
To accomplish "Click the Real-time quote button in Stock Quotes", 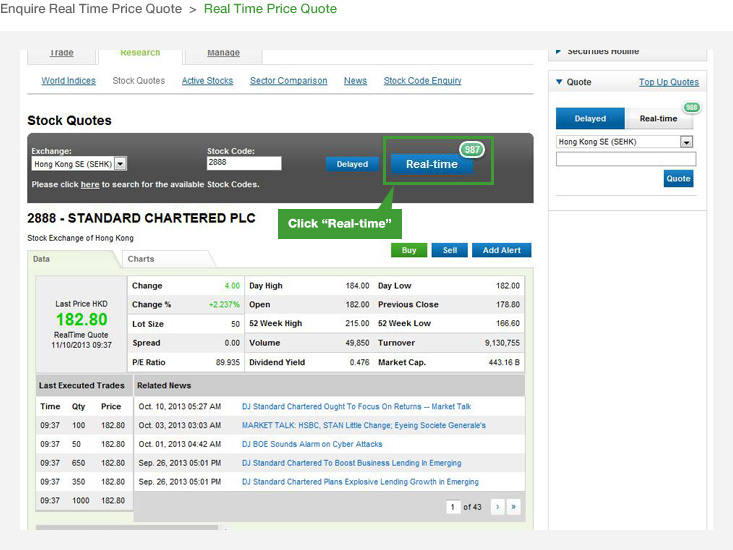I will pyautogui.click(x=431, y=164).
